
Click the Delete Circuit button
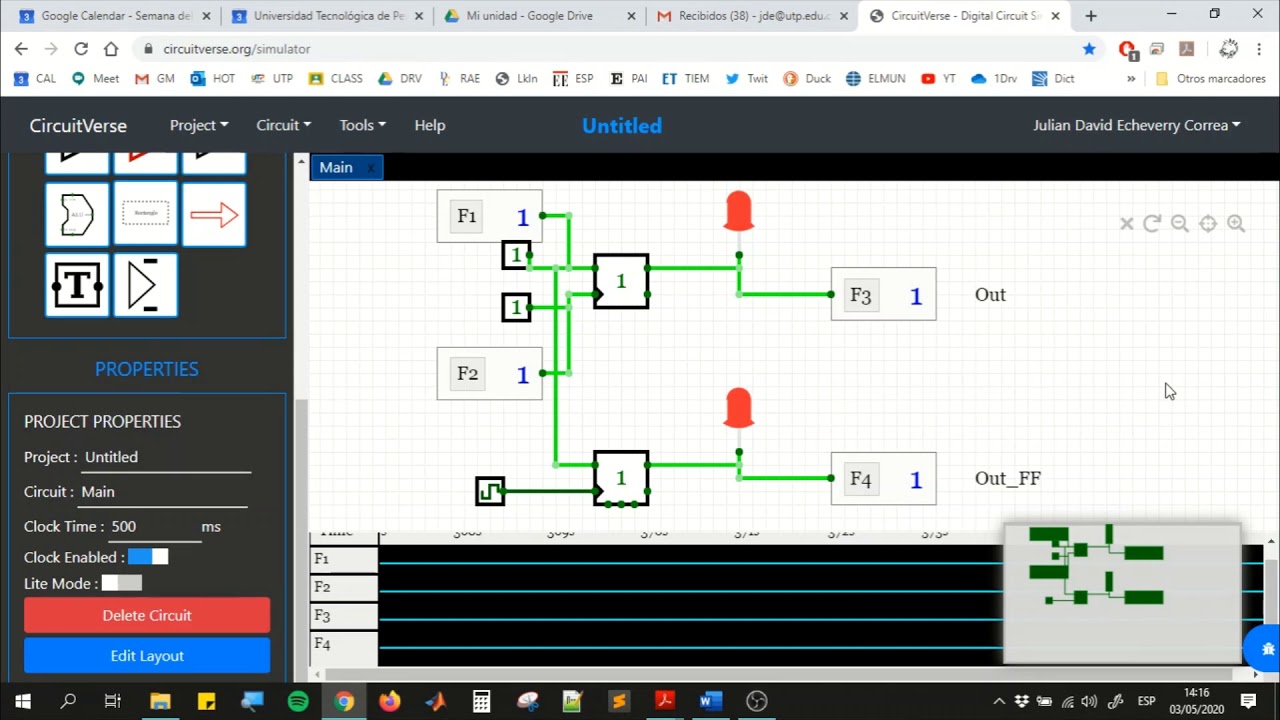147,615
